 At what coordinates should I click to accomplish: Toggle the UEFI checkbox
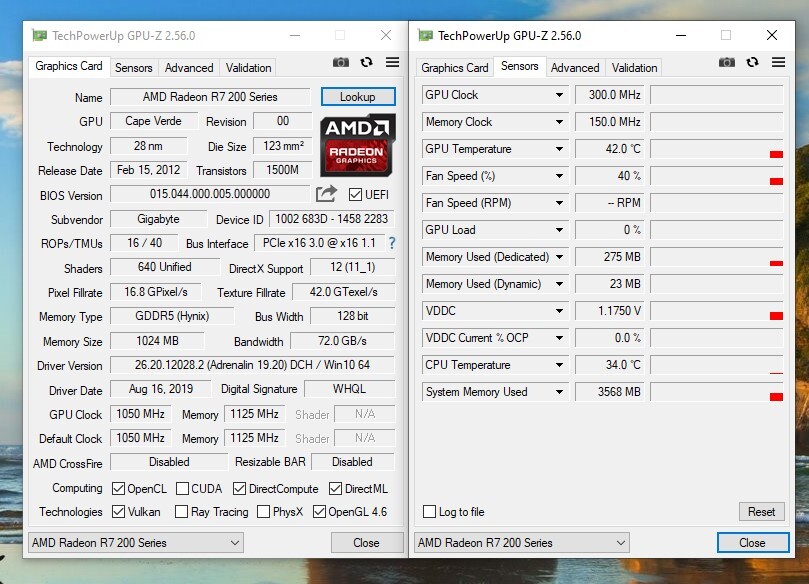click(355, 194)
